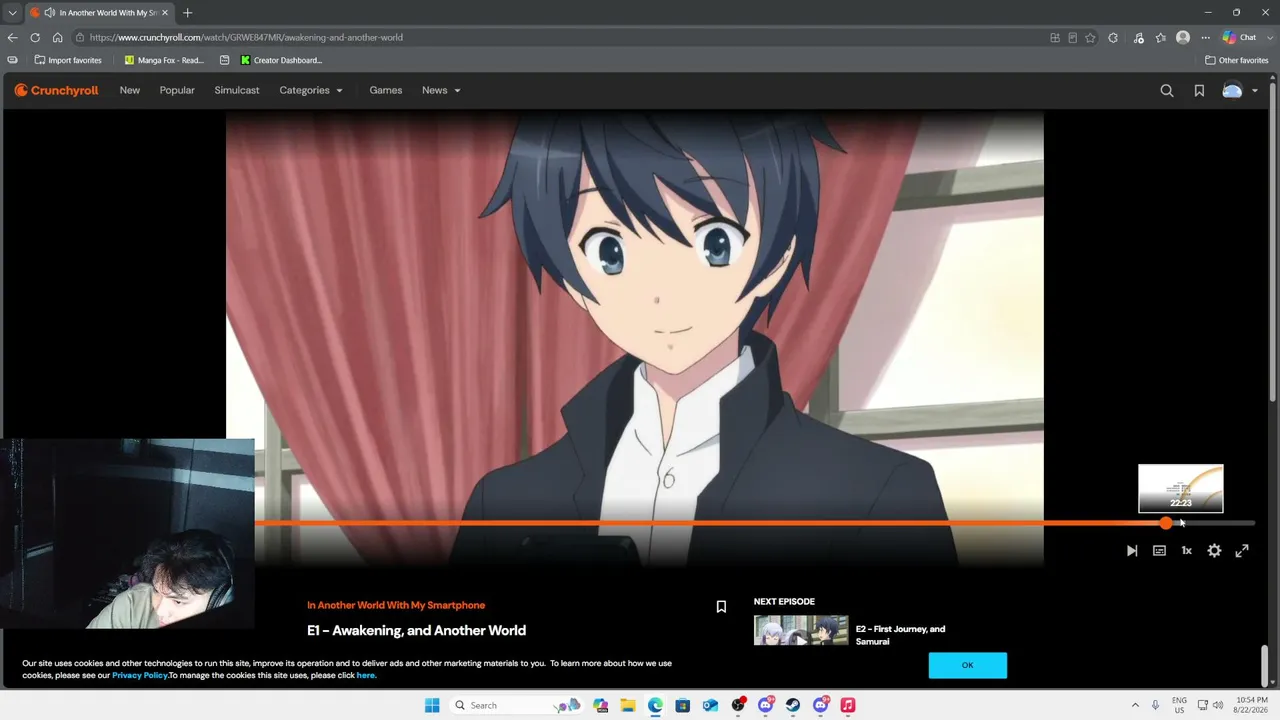
Task: Open Microsoft Store from taskbar
Action: point(683,705)
